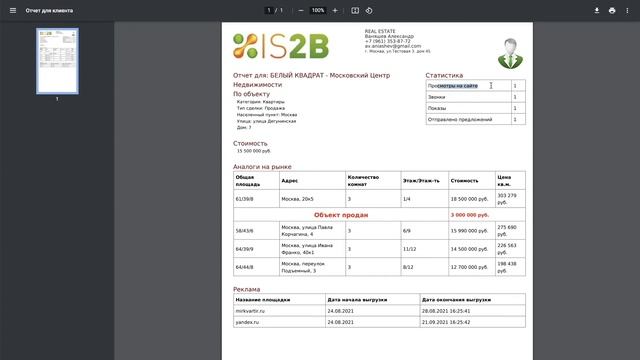Click the IS2B logo

281,46
